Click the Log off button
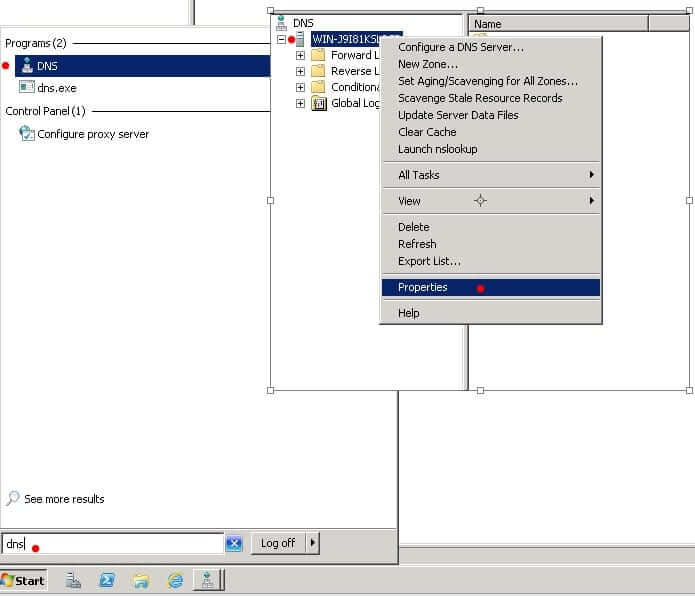 278,543
